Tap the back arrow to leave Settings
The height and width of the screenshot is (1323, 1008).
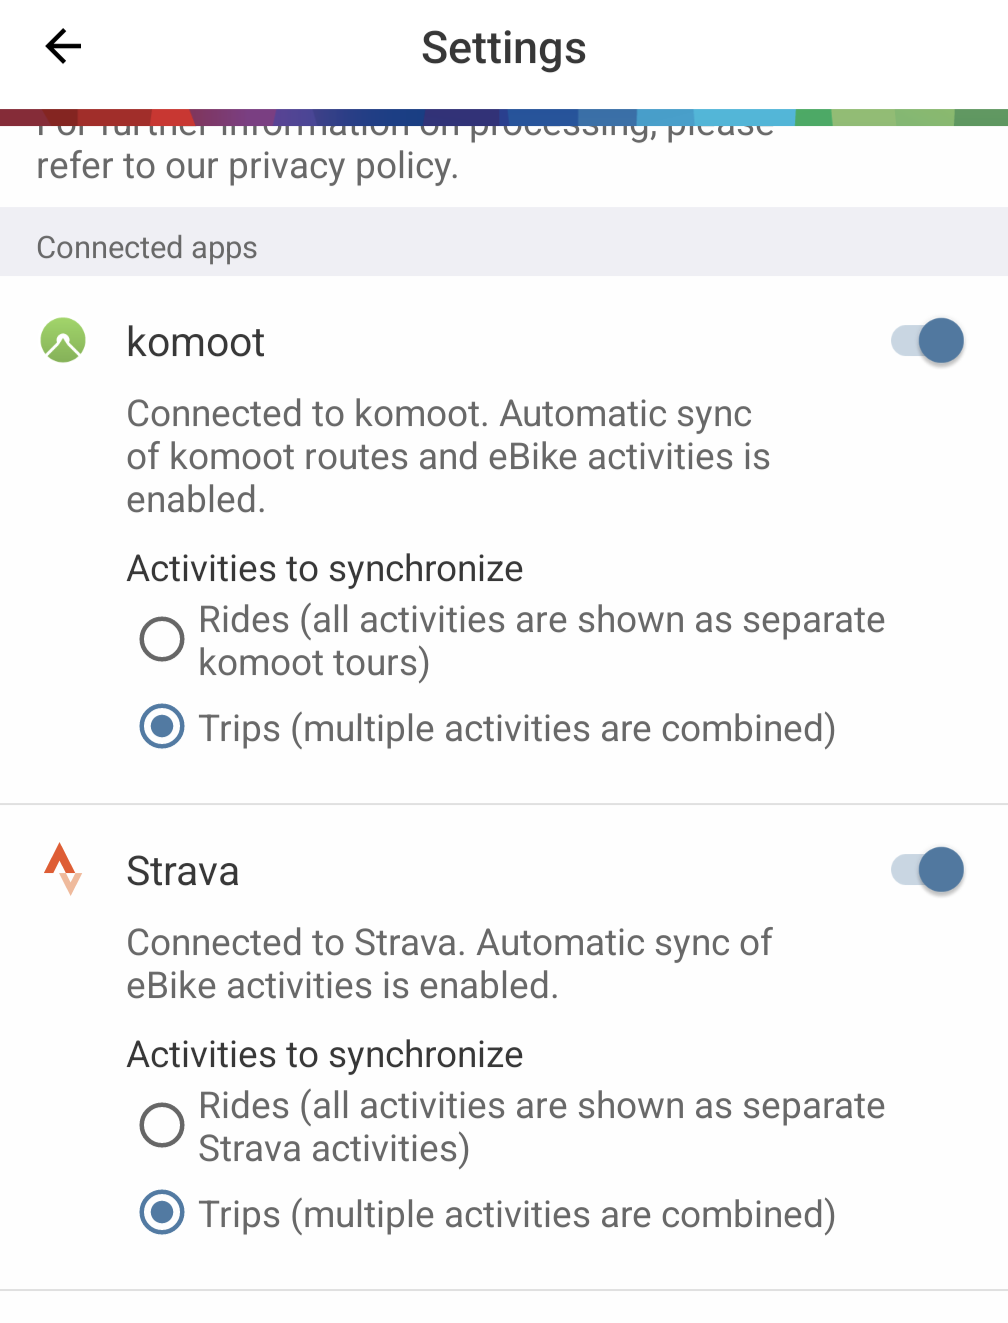coord(63,47)
